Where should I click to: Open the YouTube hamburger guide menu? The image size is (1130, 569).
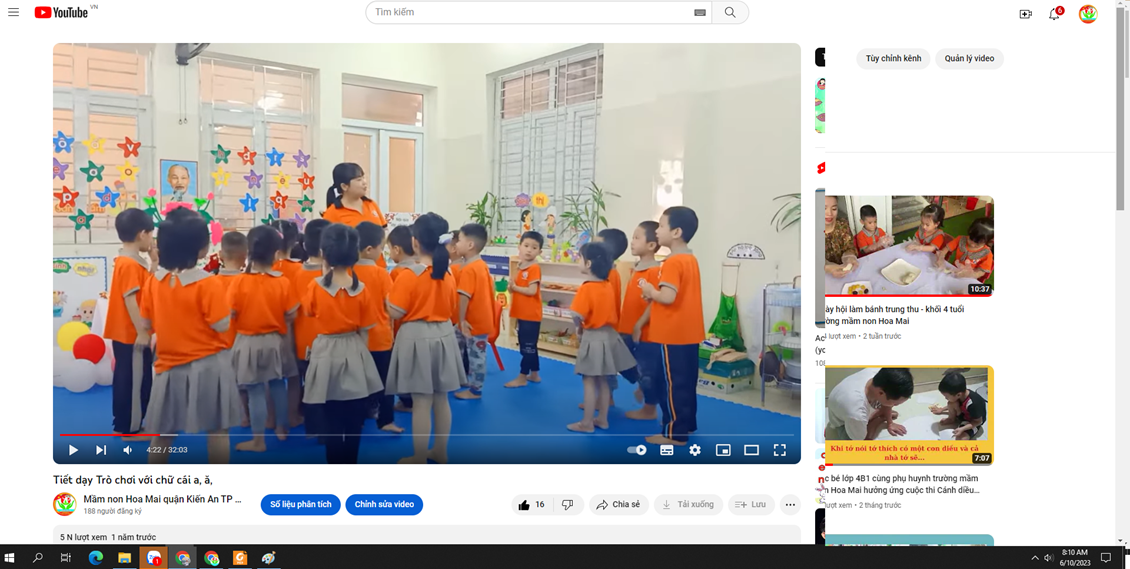[x=13, y=13]
